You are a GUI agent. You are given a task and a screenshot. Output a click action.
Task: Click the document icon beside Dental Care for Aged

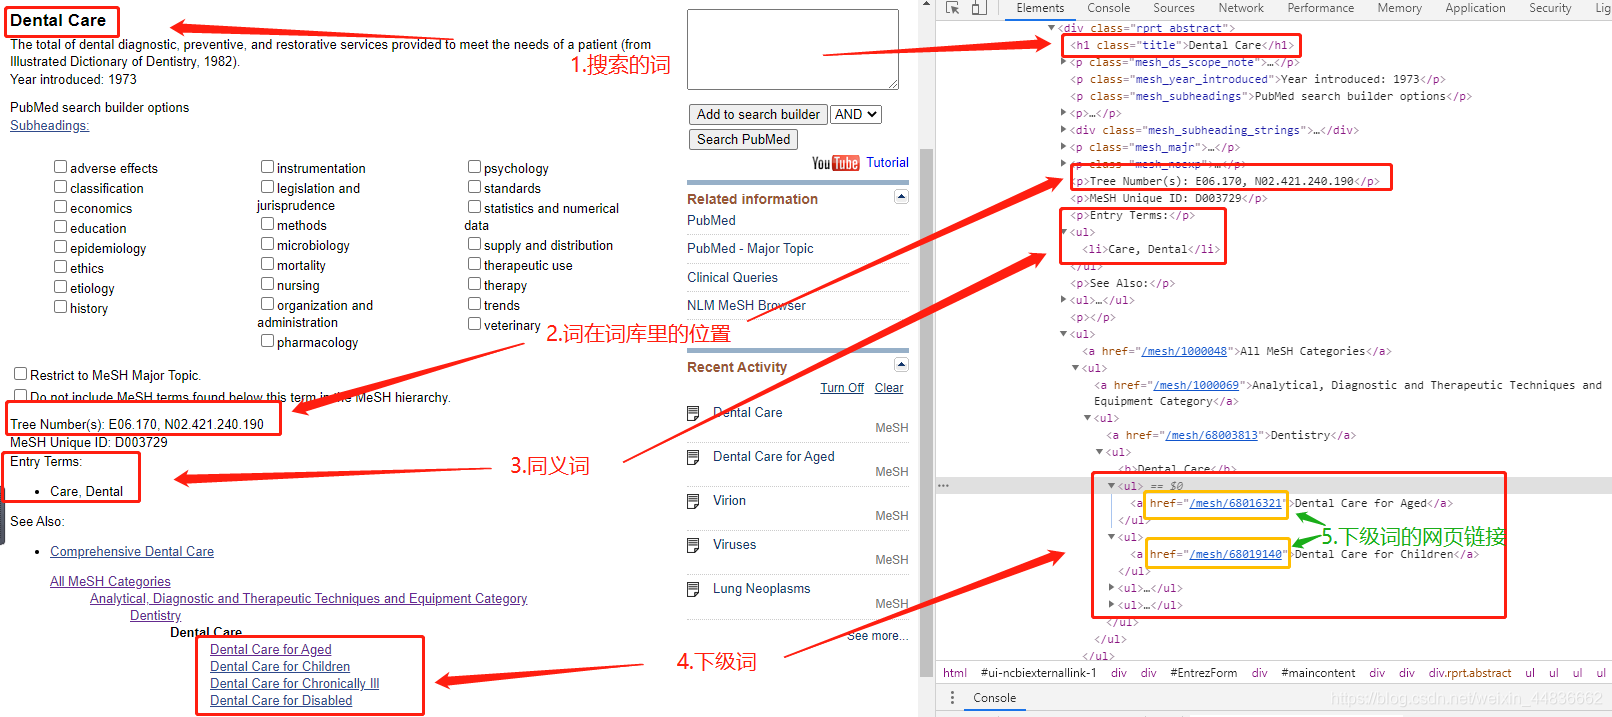[693, 458]
